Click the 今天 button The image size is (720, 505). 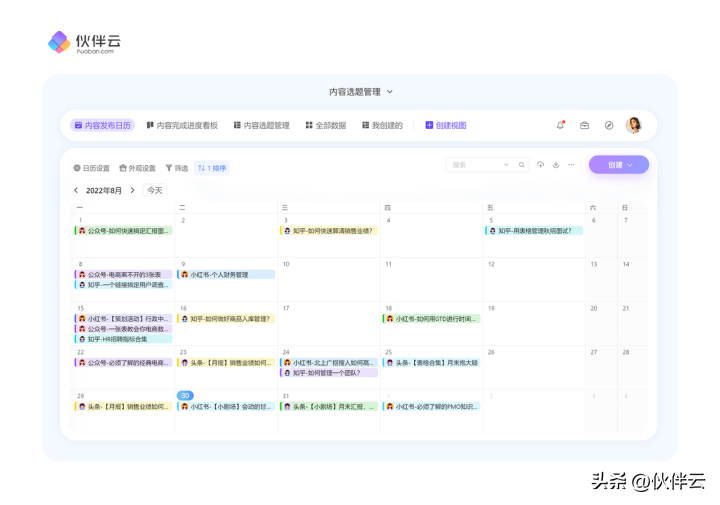pos(154,190)
